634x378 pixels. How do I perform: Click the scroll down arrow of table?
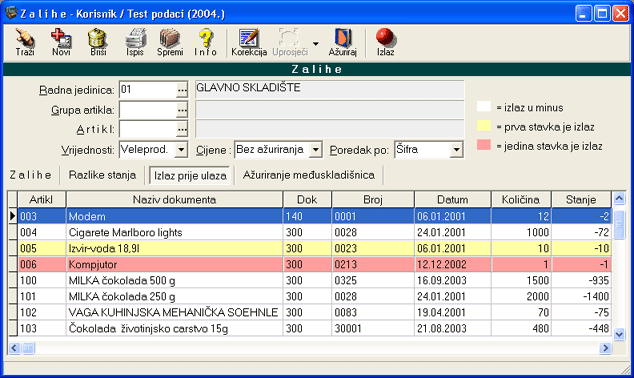(x=619, y=334)
